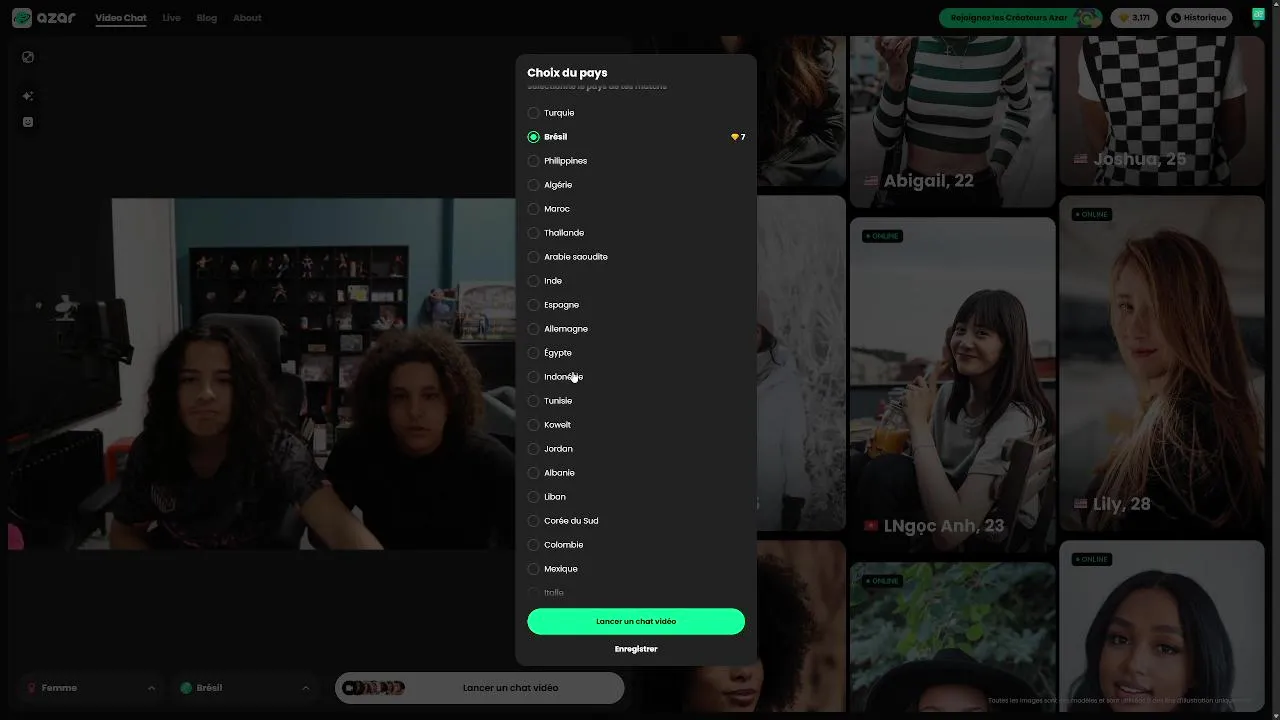This screenshot has width=1280, height=720.
Task: Click the Choix du pays heading
Action: coord(567,73)
